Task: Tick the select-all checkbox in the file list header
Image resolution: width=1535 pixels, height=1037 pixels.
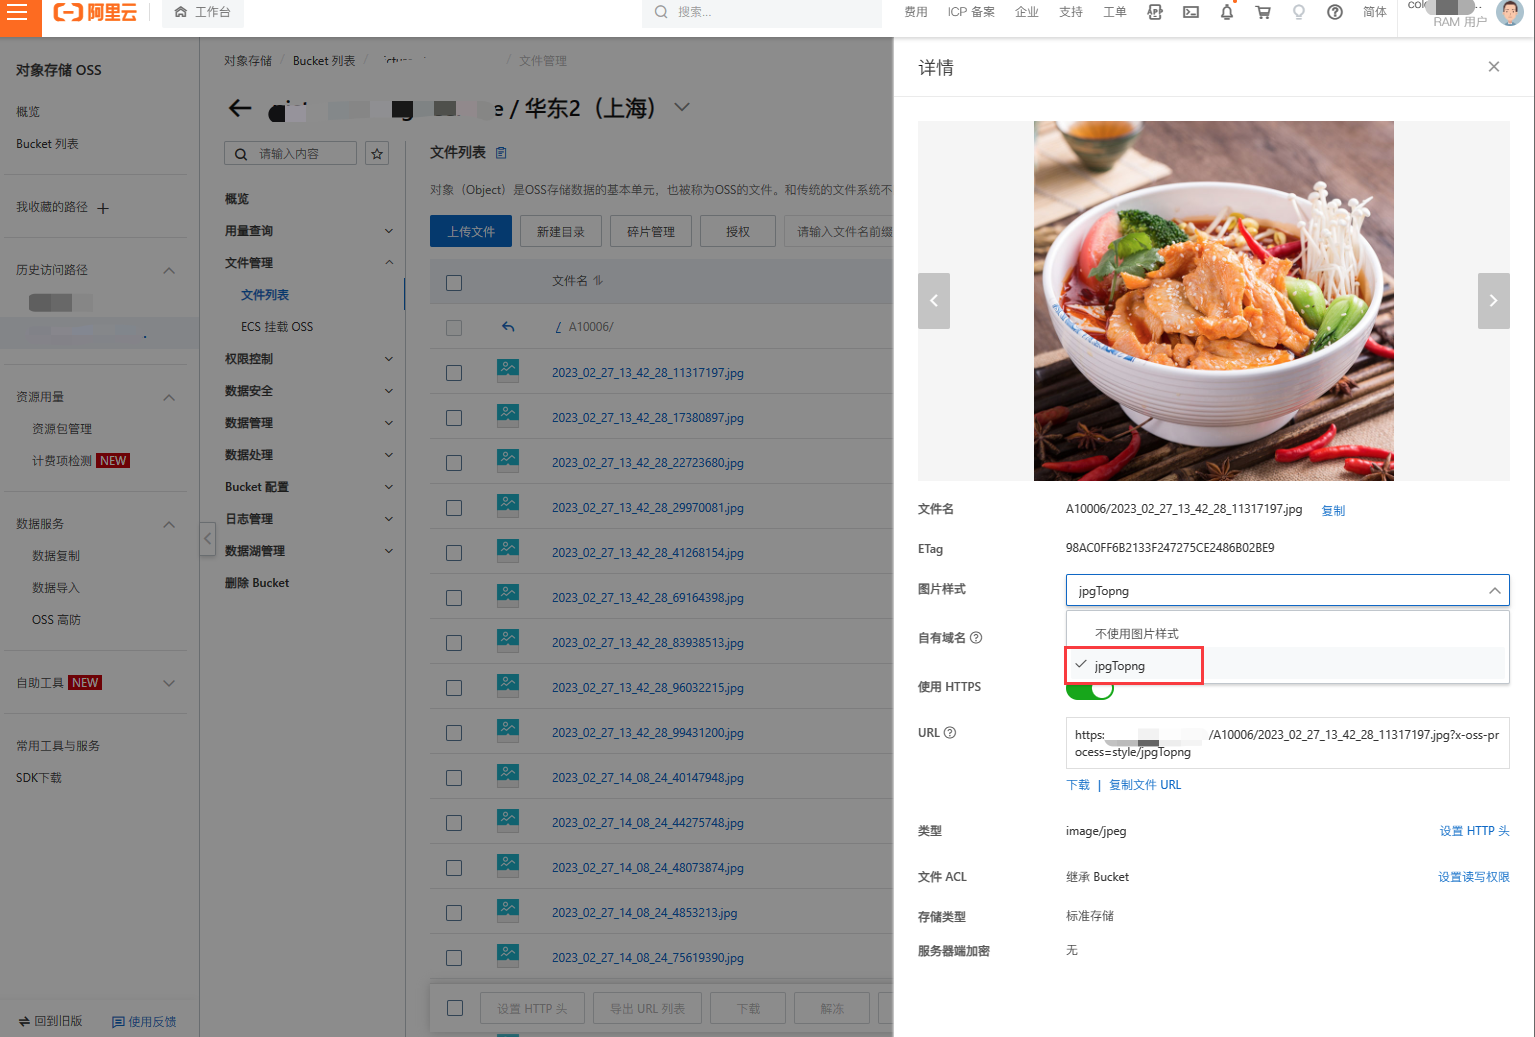Action: 454,282
